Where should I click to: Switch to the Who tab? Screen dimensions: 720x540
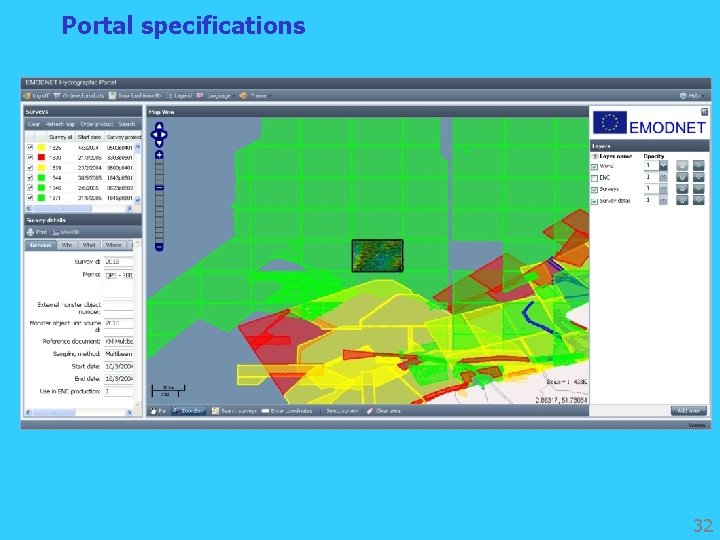click(x=67, y=245)
